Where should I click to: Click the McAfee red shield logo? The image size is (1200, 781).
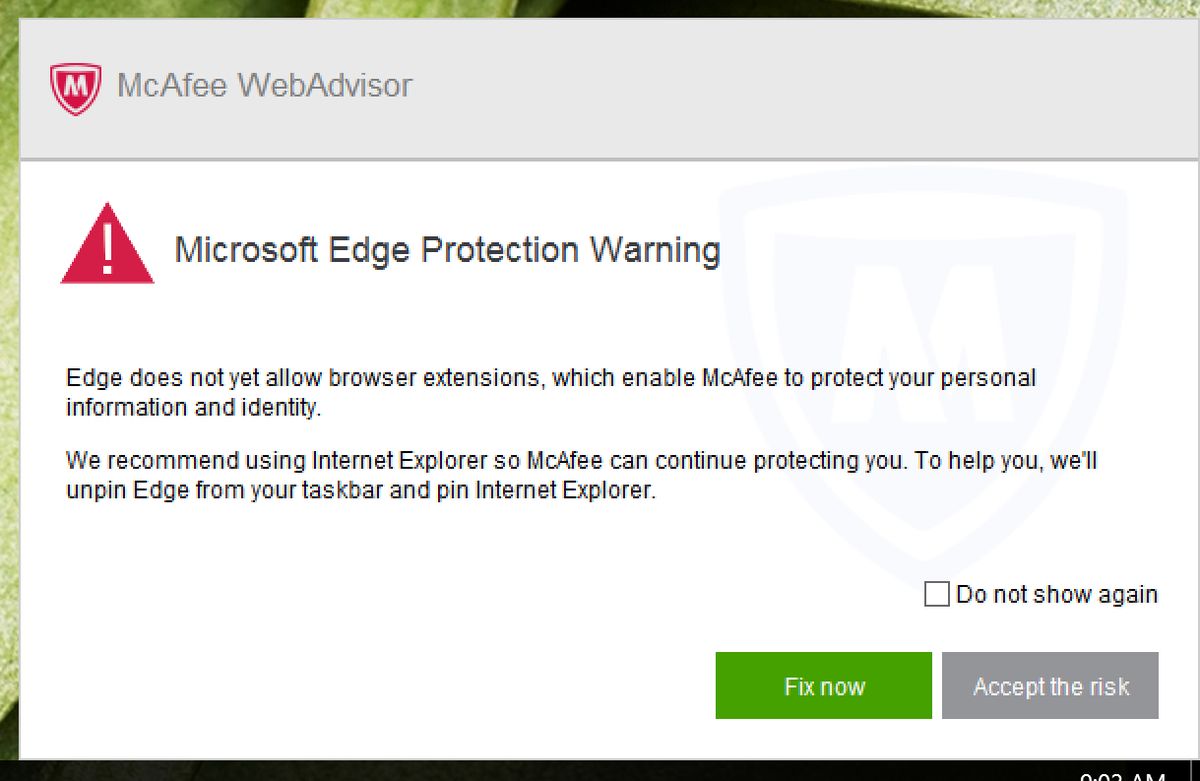(x=75, y=88)
